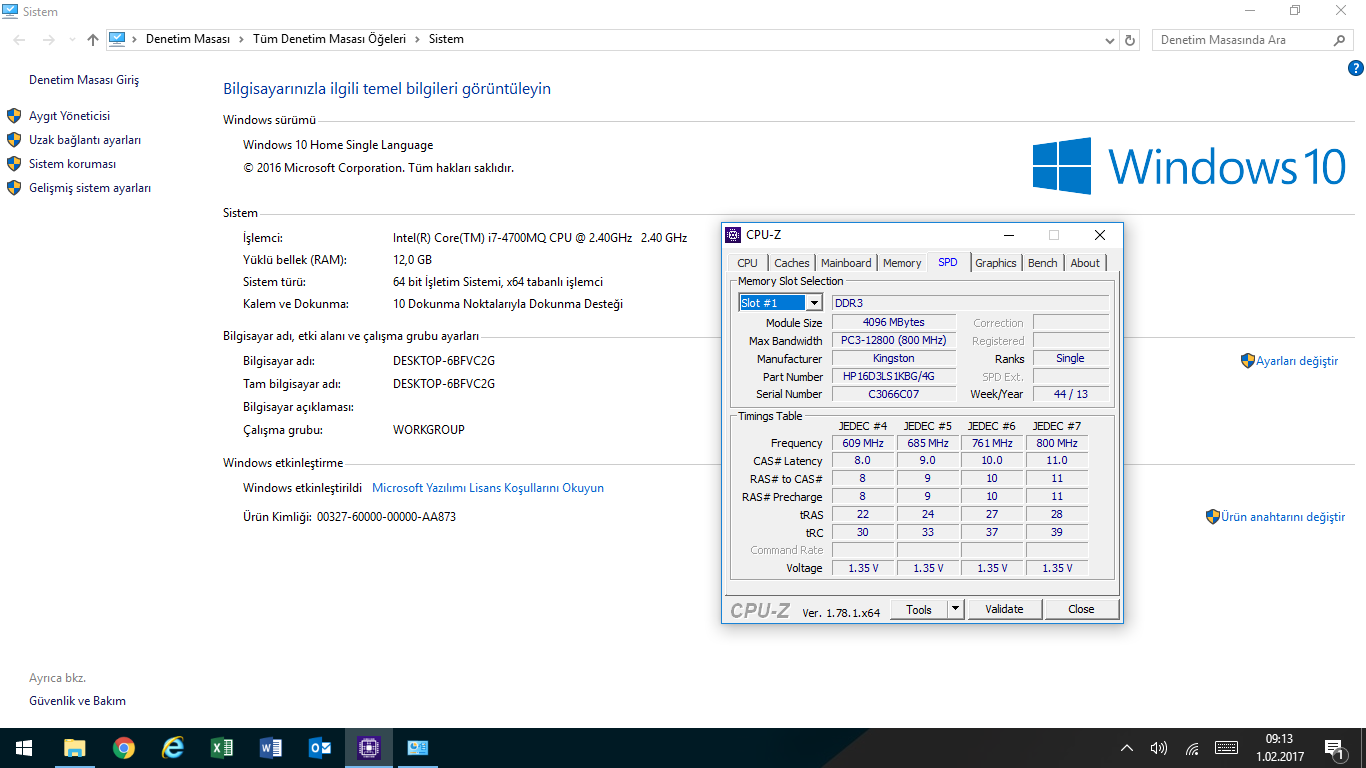The width and height of the screenshot is (1366, 768).
Task: Open Microsoft Yazılımı Lisans Koşullarını Okuyun
Action: click(x=488, y=488)
